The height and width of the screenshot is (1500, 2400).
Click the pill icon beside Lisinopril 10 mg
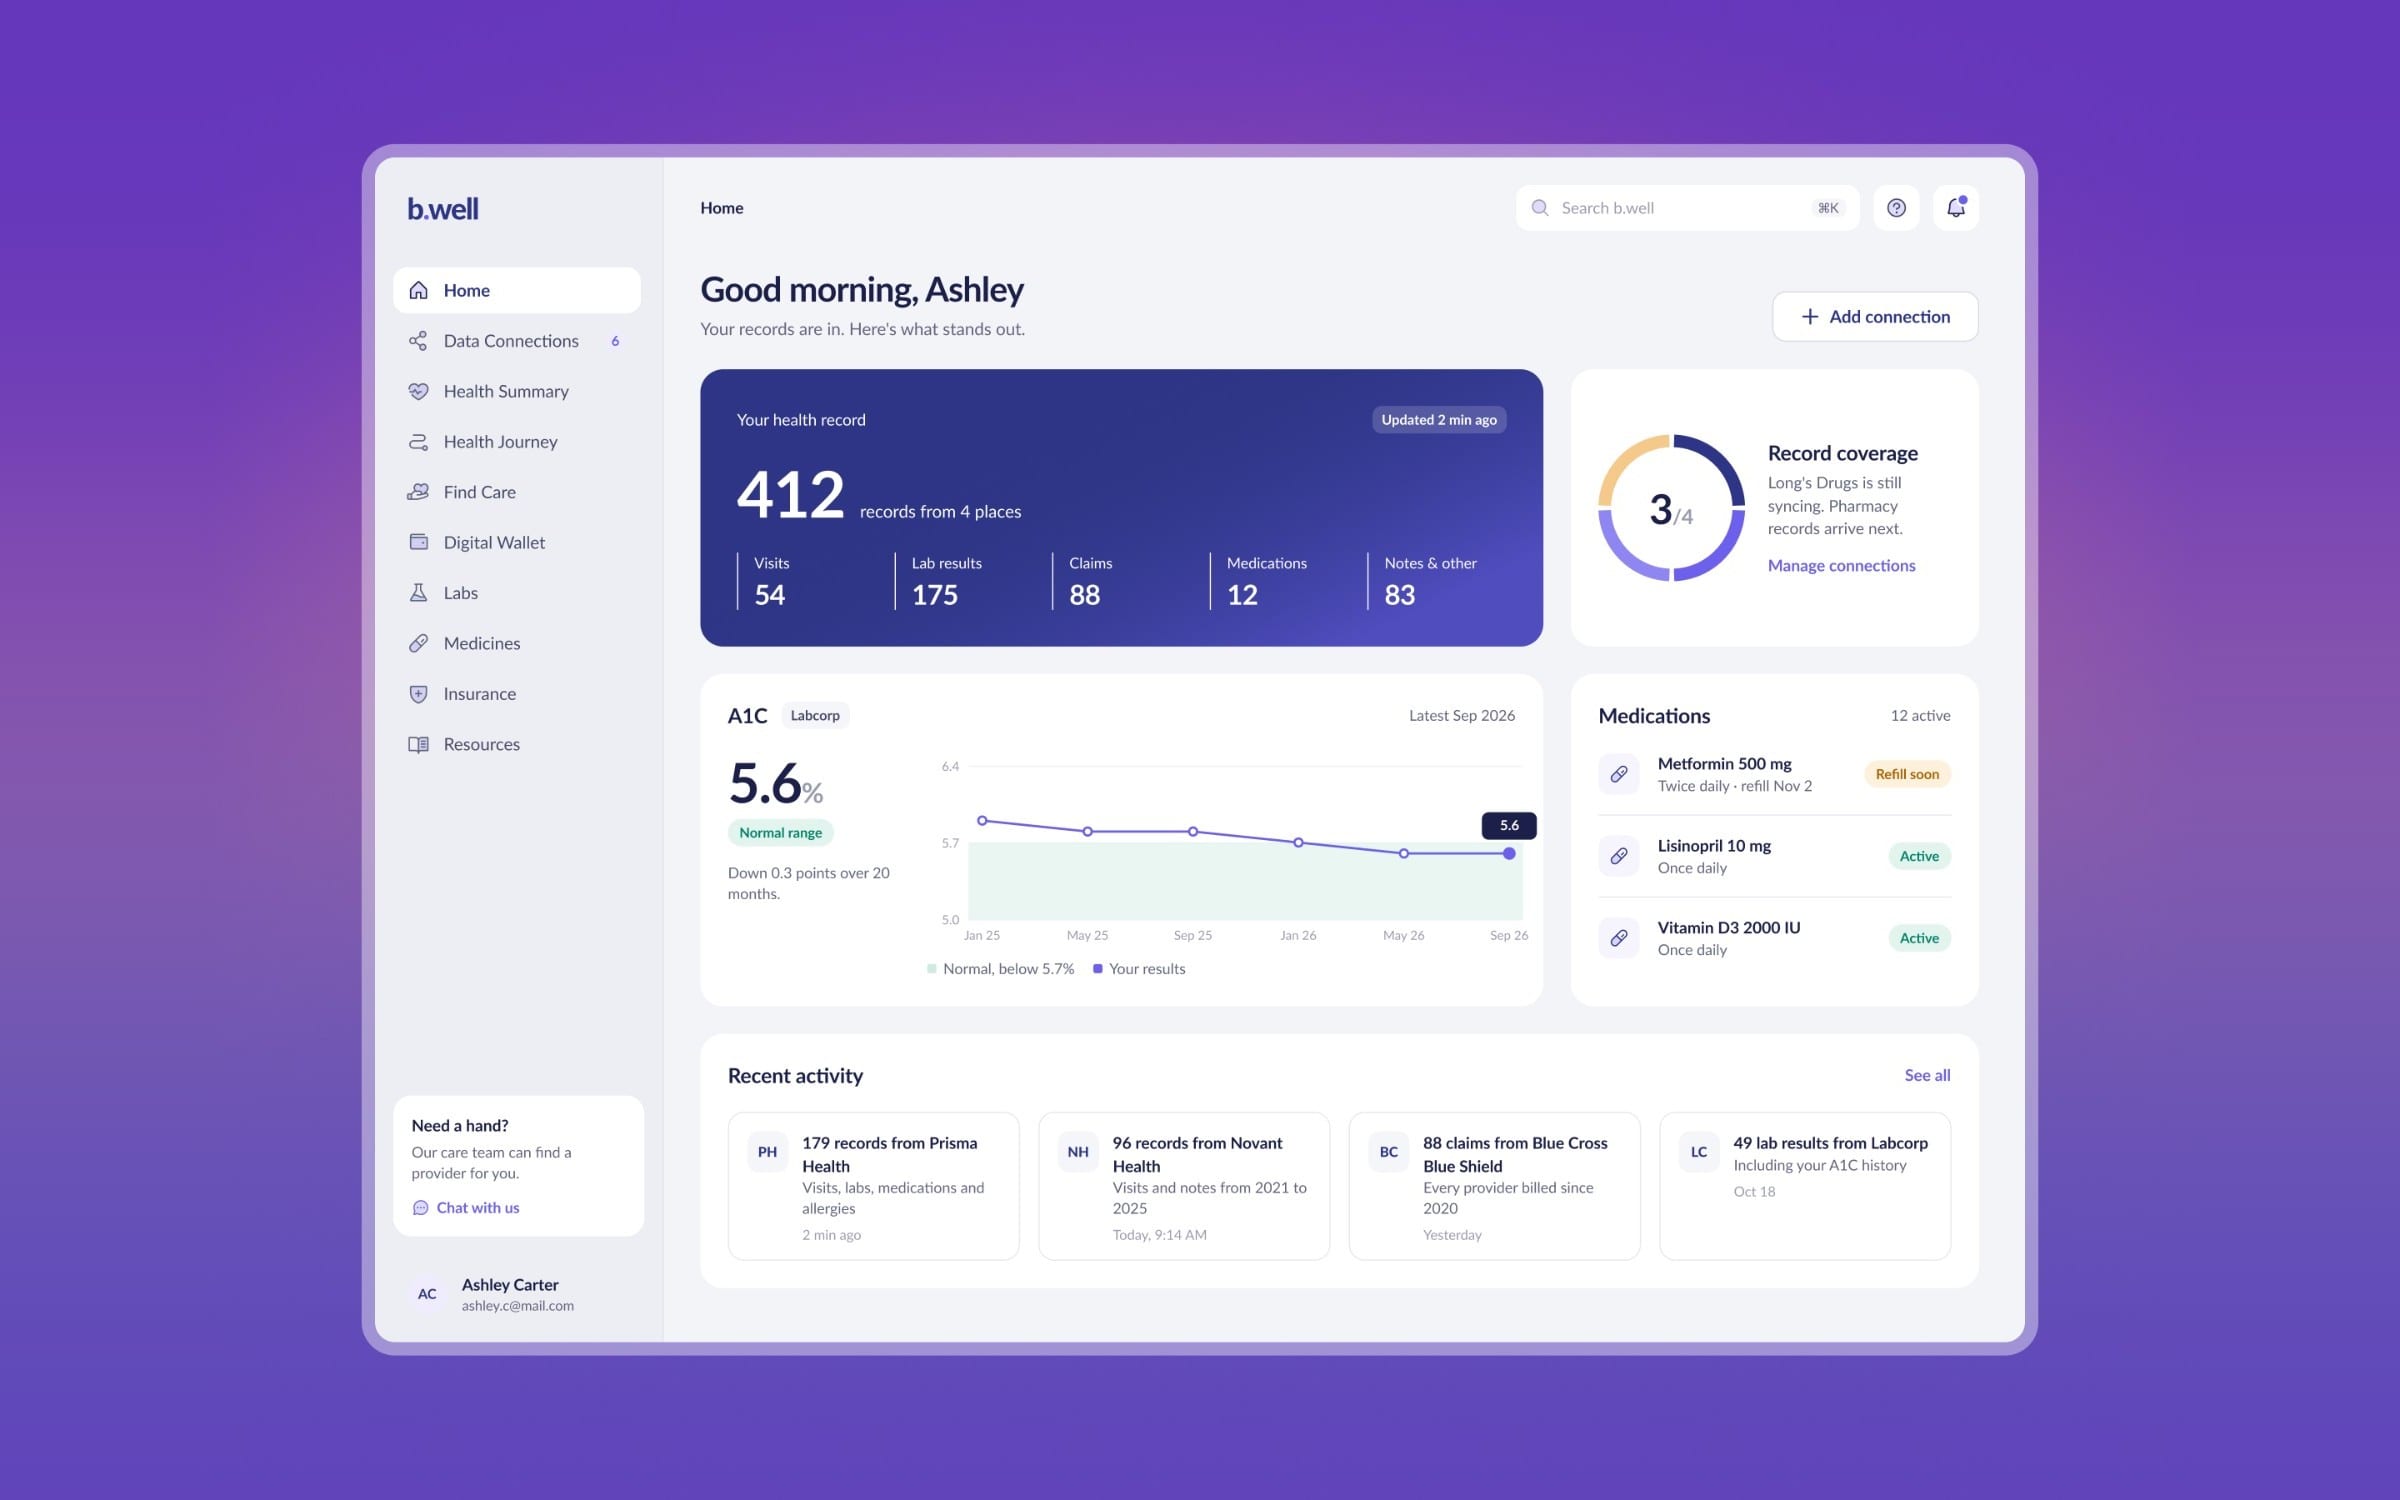point(1619,856)
